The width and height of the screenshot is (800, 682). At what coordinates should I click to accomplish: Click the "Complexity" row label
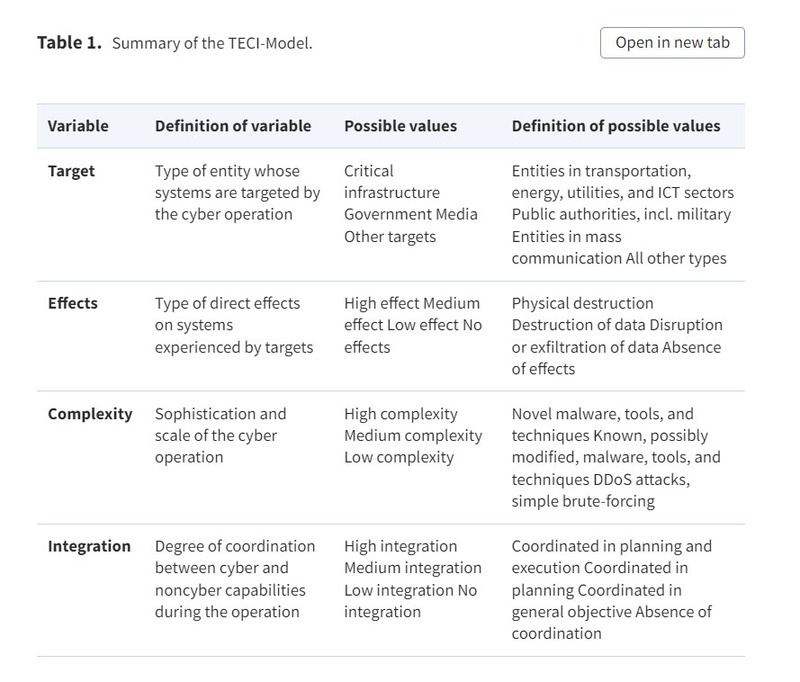[x=90, y=414]
